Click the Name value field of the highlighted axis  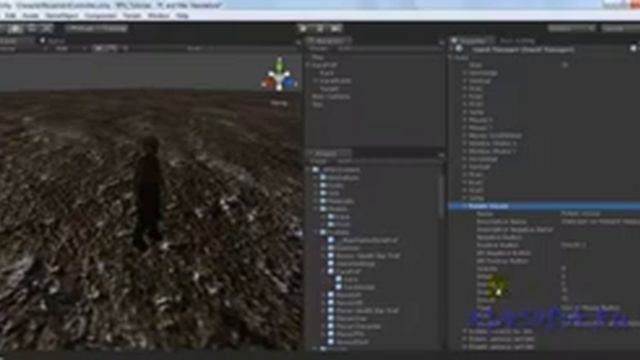point(600,213)
